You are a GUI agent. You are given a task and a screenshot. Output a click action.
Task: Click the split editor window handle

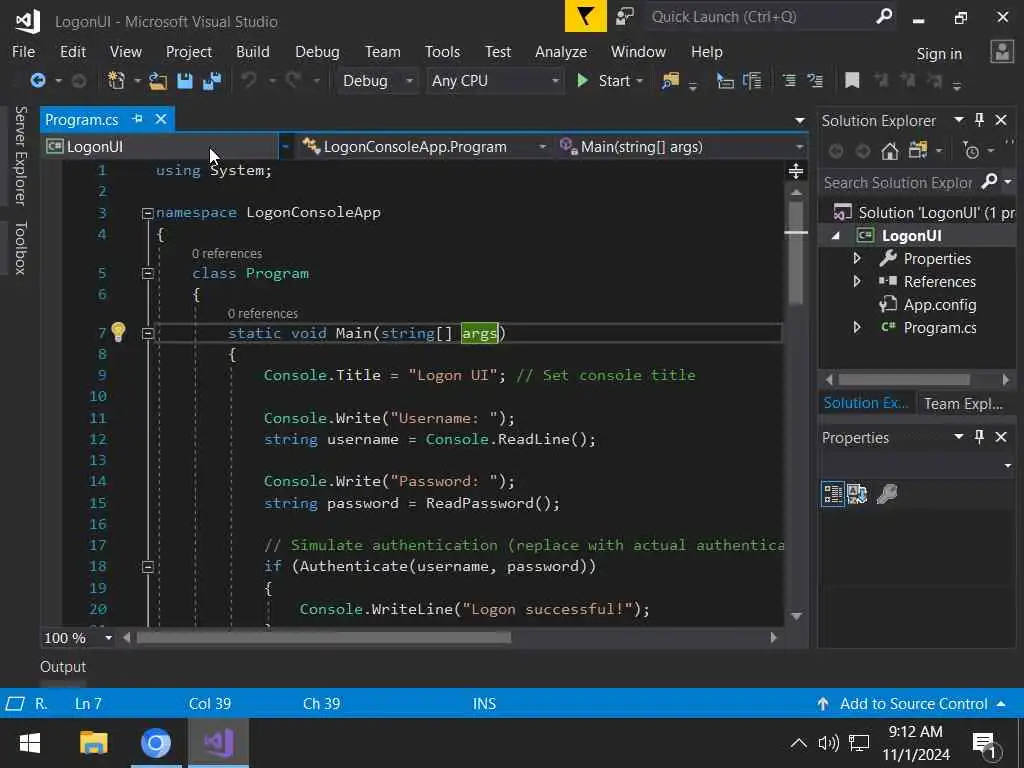pos(795,171)
